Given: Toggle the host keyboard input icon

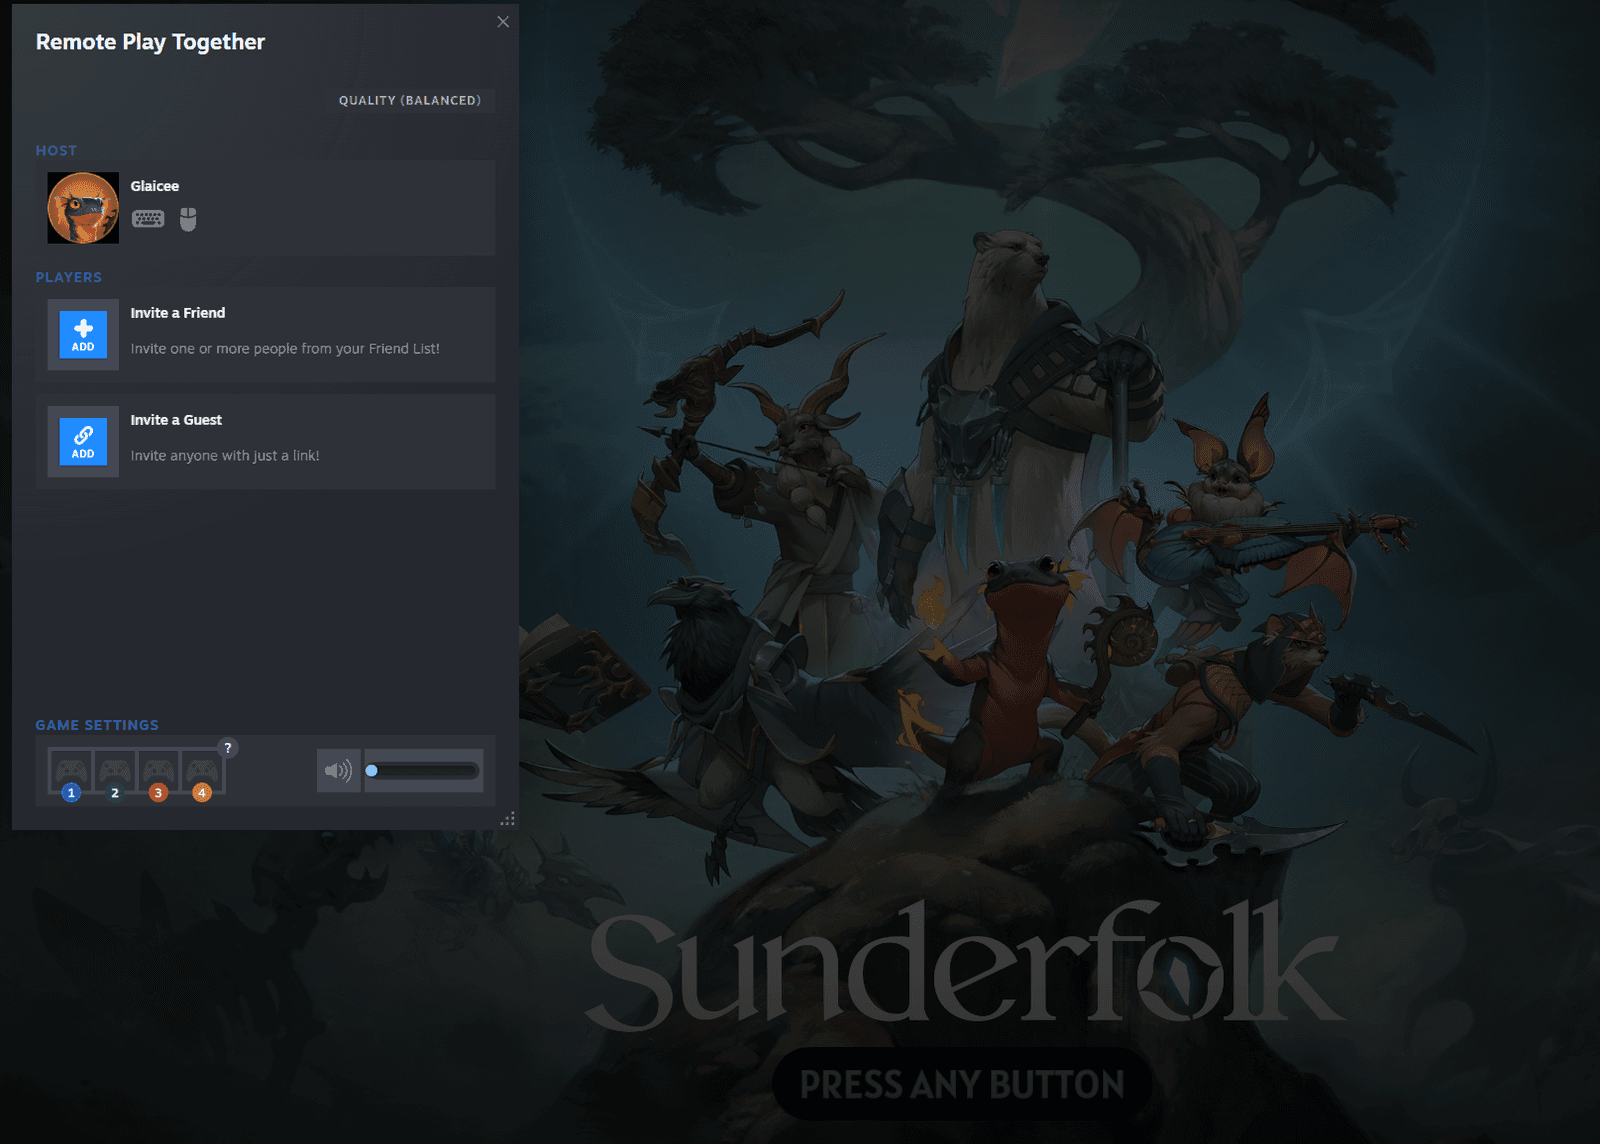Looking at the screenshot, I should [148, 219].
